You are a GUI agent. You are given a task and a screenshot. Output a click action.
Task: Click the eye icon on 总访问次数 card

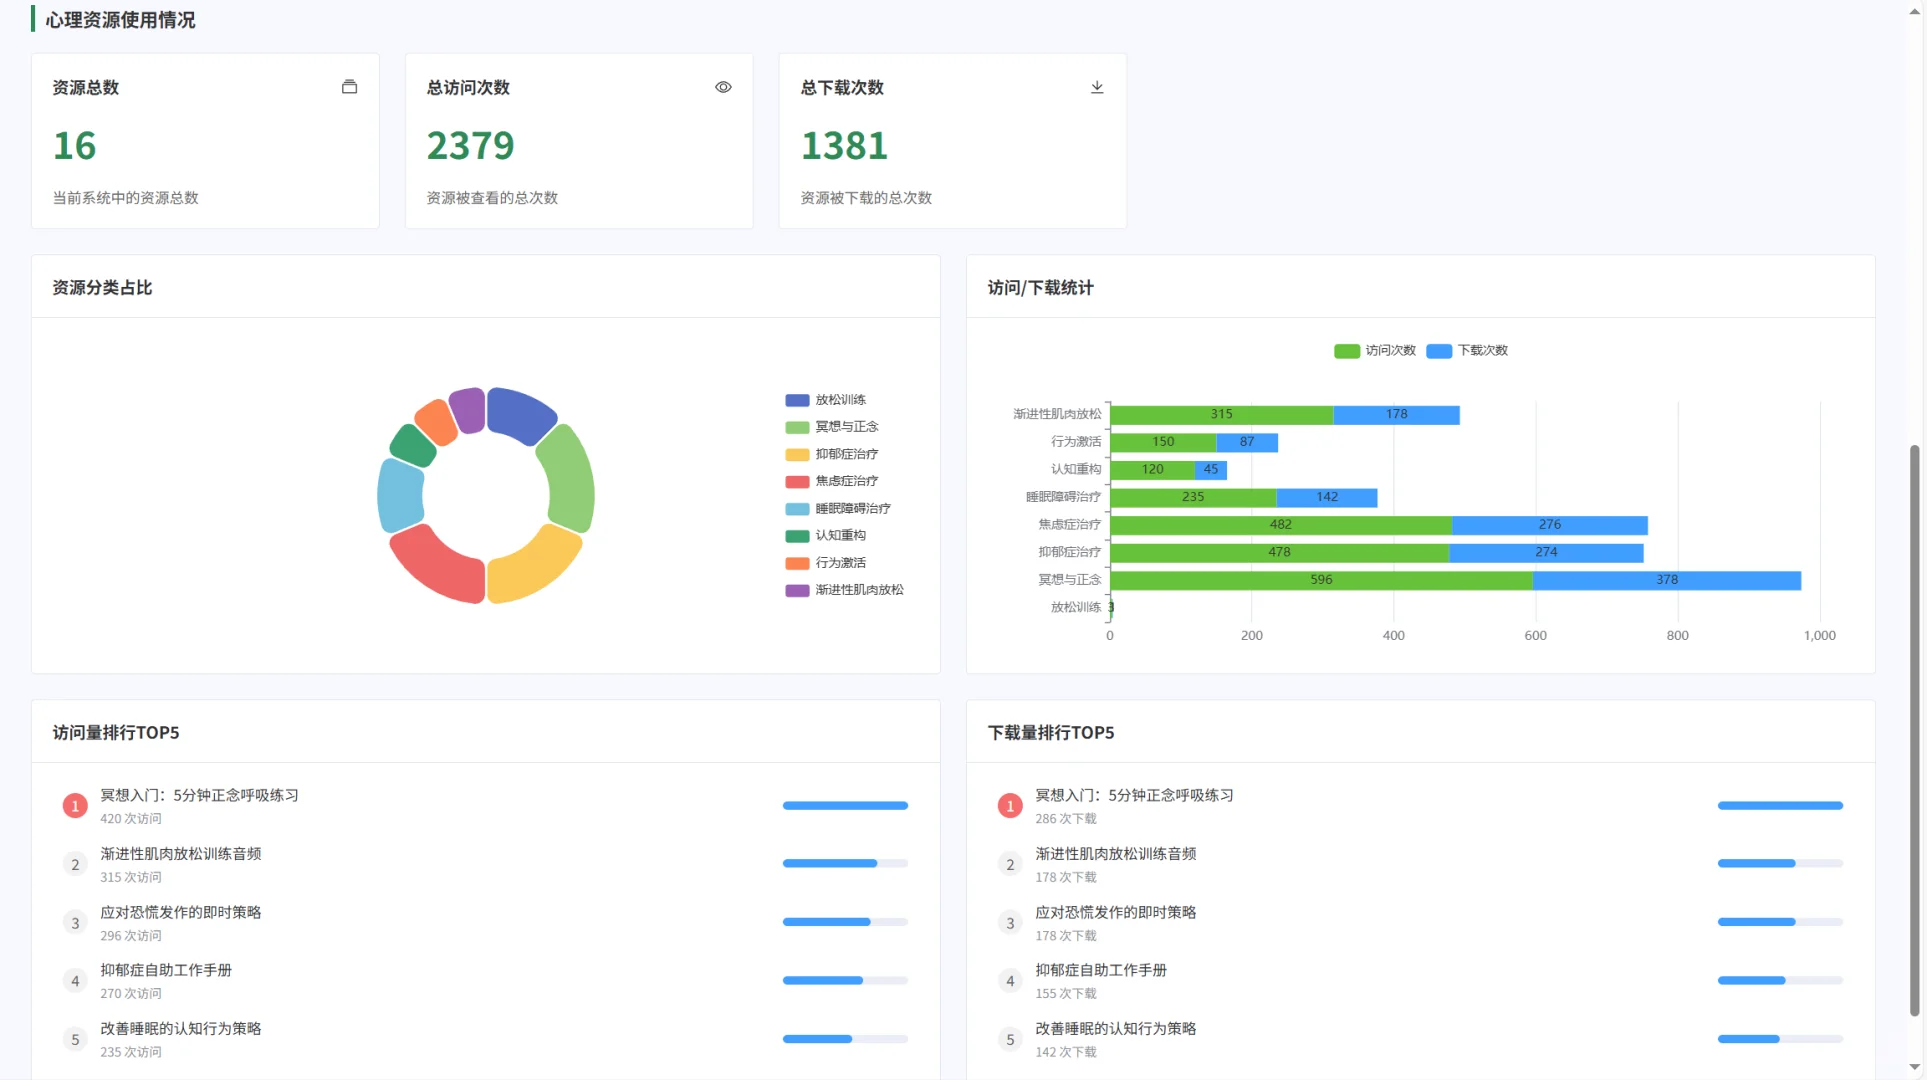(x=722, y=87)
